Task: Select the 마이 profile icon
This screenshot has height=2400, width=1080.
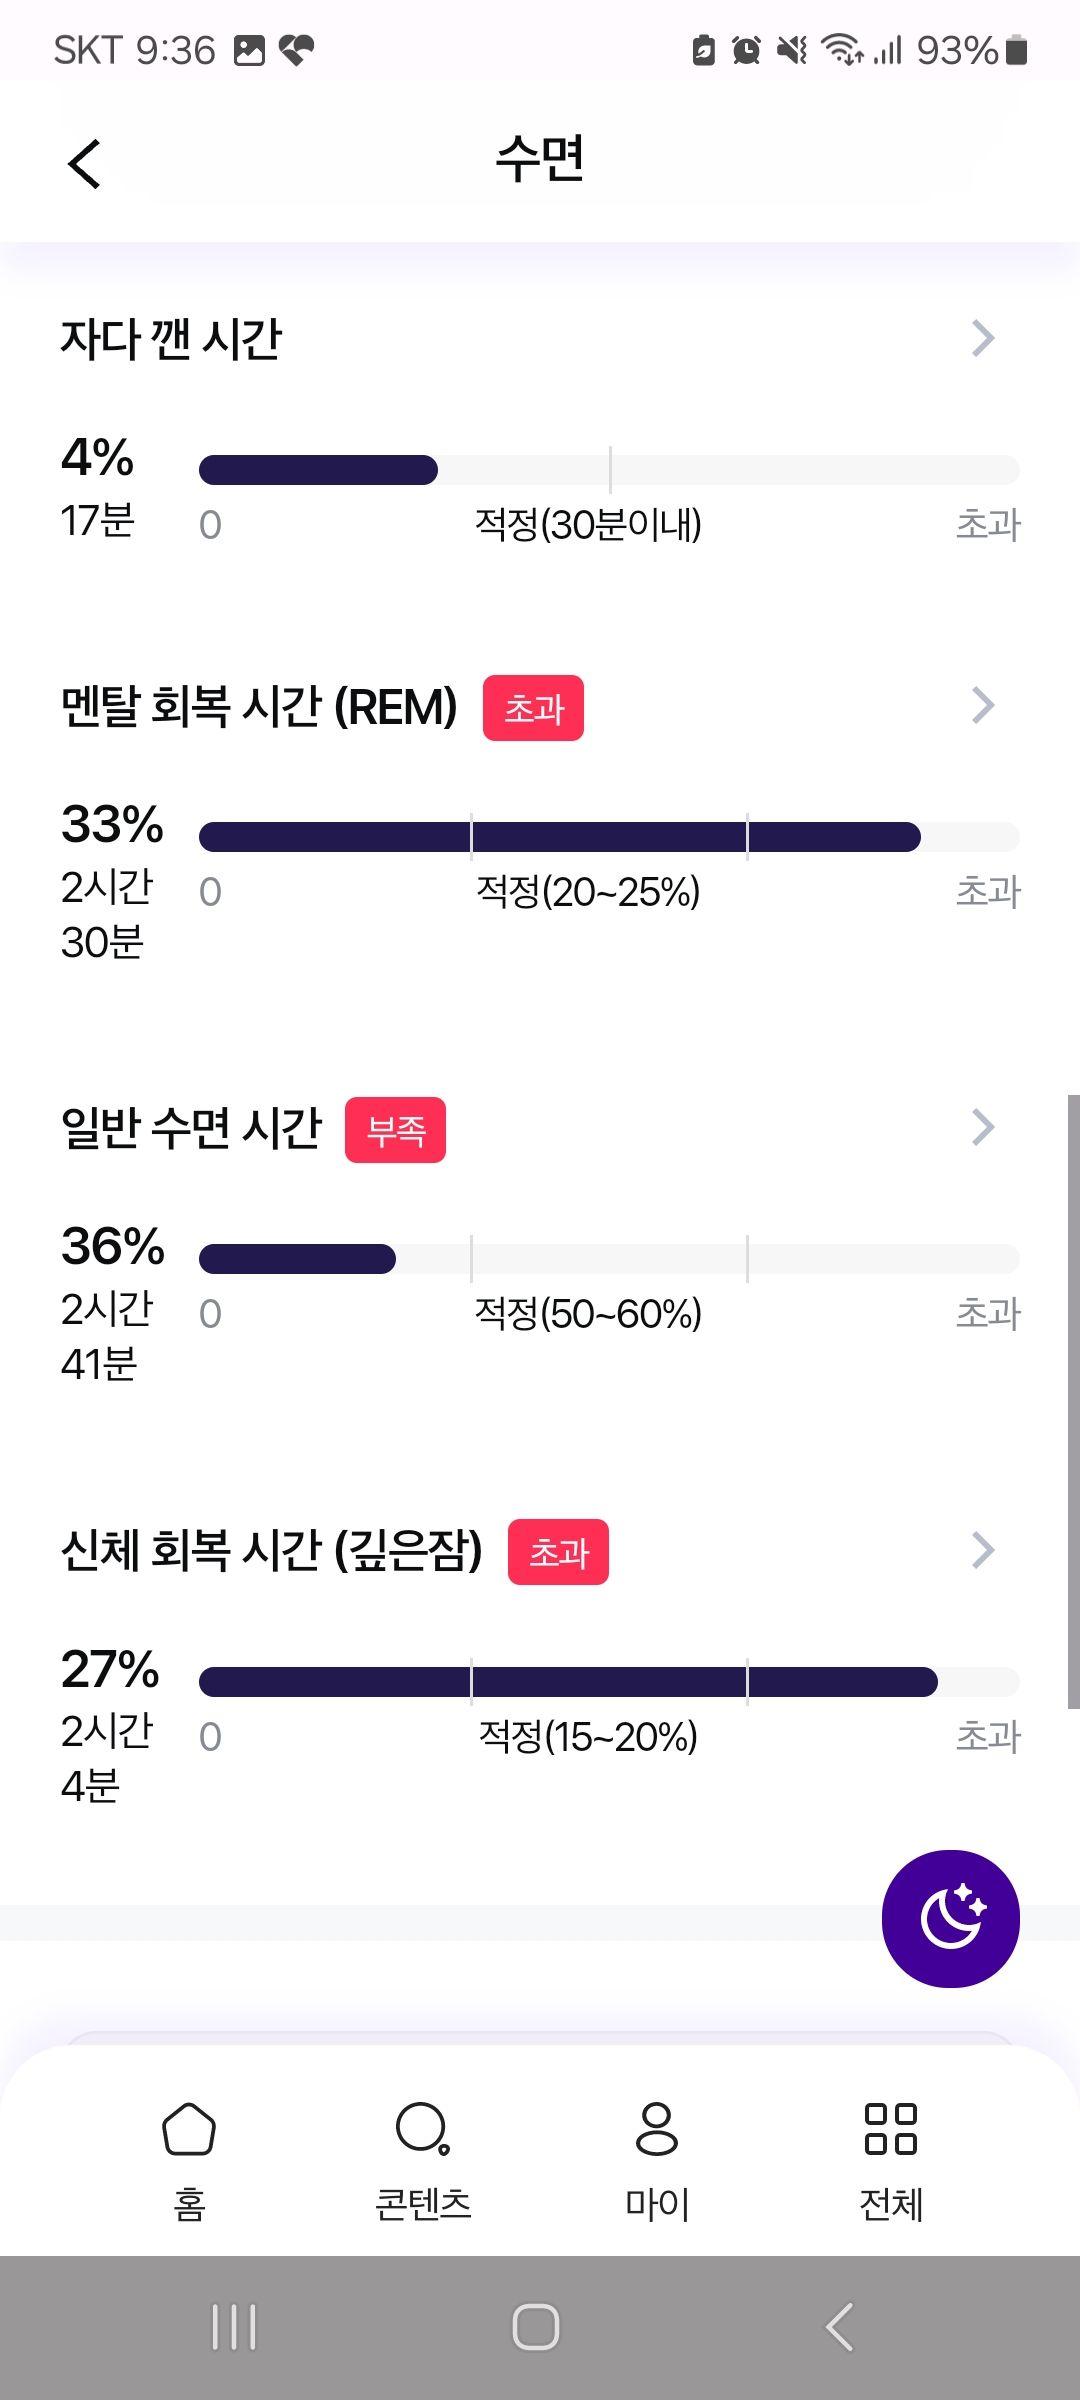Action: [657, 2128]
